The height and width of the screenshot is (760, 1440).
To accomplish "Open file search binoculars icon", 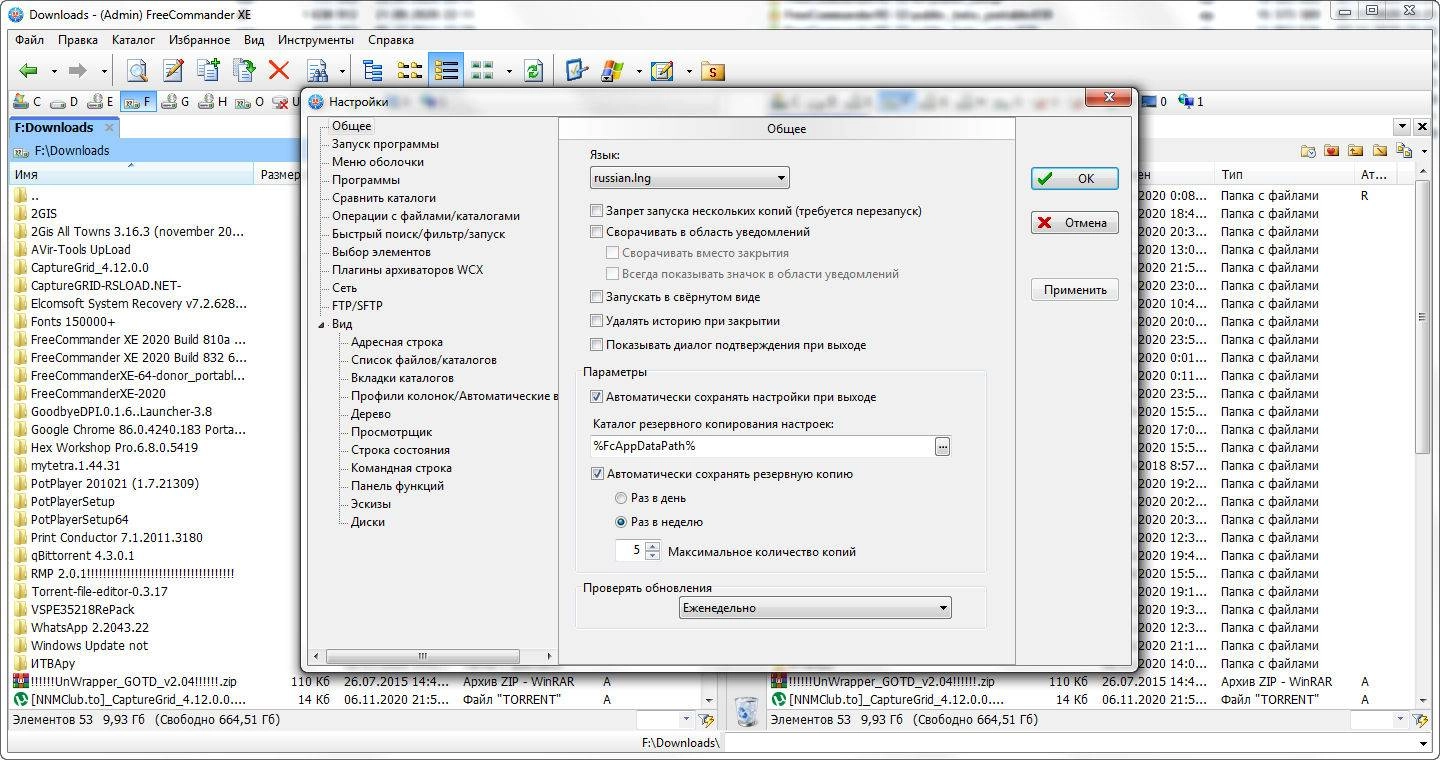I will [317, 71].
